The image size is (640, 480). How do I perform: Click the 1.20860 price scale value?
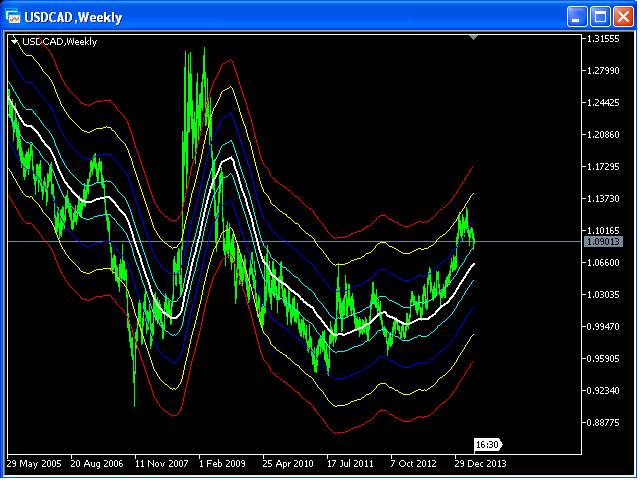click(603, 135)
